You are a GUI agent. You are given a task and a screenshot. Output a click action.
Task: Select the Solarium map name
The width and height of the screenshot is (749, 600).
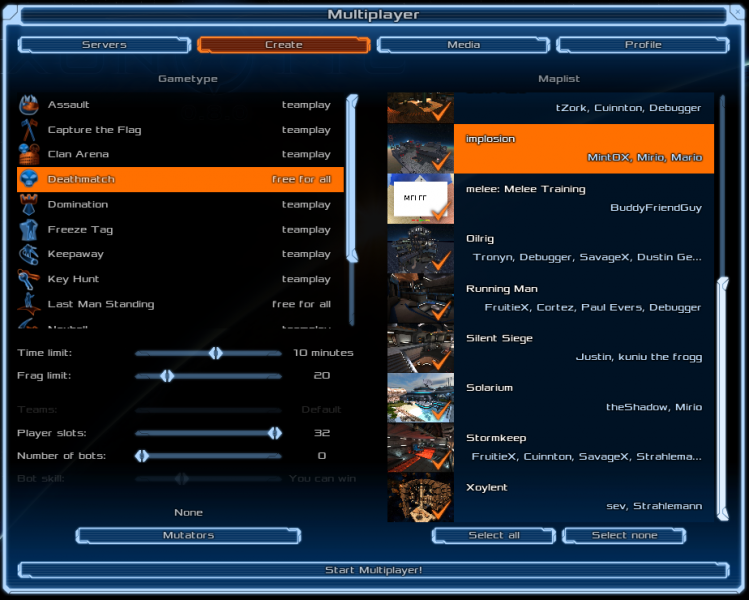pos(489,388)
